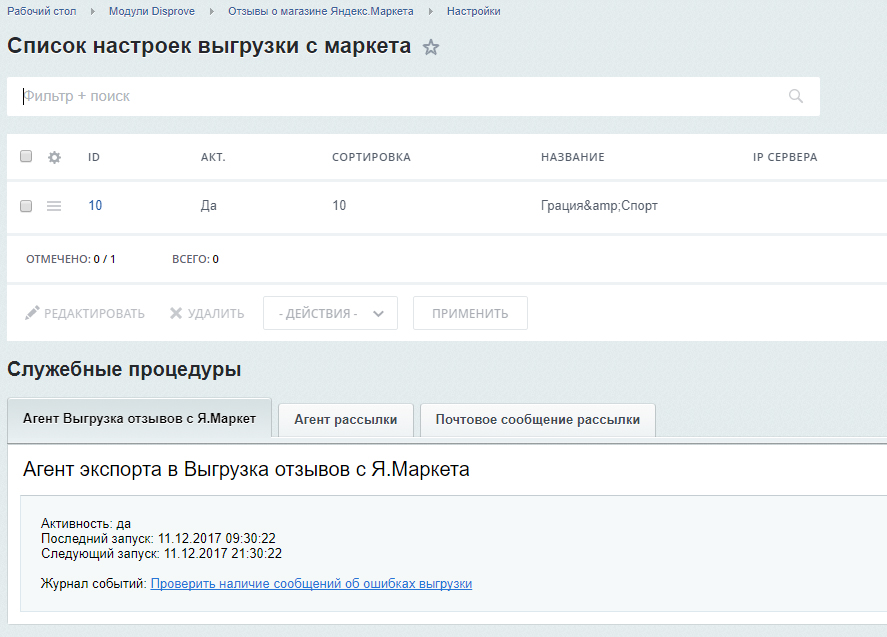Image resolution: width=887 pixels, height=637 pixels.
Task: Click the Delete button with X icon
Action: pyautogui.click(x=207, y=313)
